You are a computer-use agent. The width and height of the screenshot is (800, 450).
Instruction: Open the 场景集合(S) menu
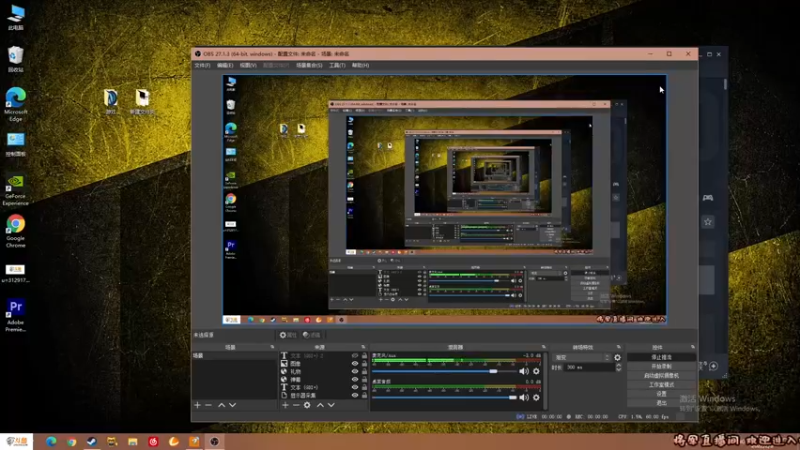pos(309,65)
